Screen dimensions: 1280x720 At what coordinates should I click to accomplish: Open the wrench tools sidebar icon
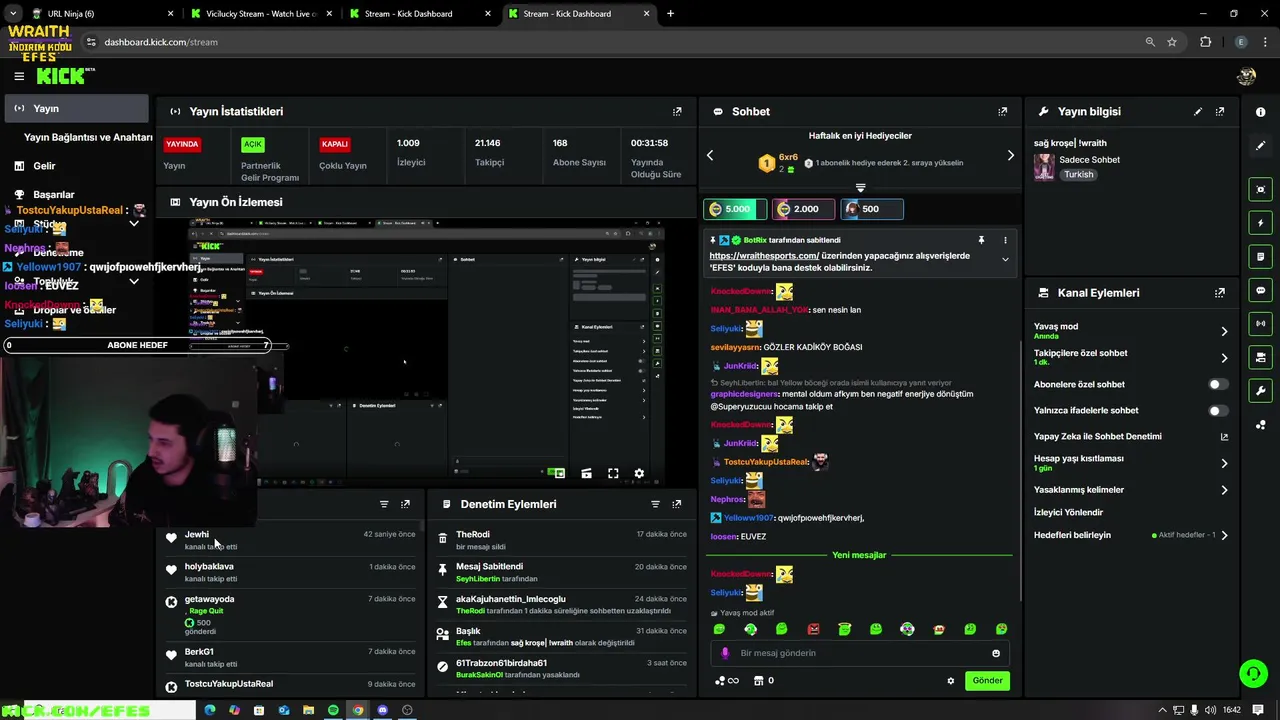(1261, 390)
